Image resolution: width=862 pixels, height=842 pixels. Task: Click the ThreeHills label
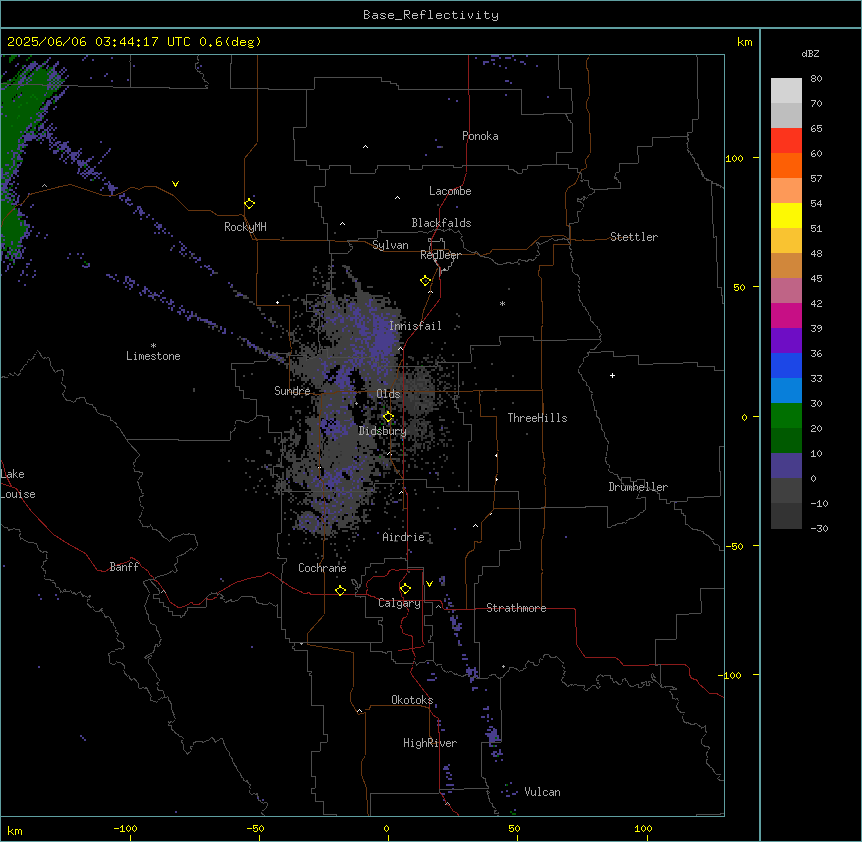537,418
